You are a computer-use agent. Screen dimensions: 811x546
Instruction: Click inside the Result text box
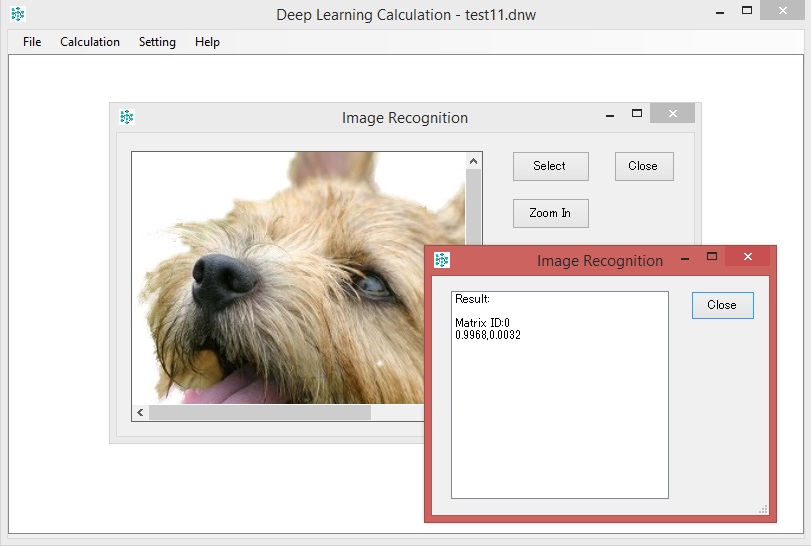560,395
